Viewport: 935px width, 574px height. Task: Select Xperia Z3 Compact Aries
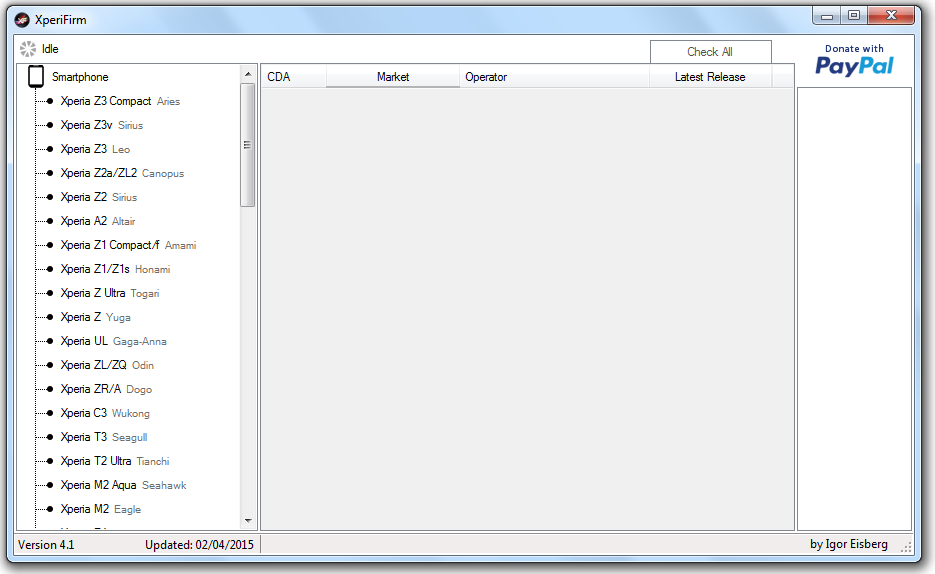(120, 101)
